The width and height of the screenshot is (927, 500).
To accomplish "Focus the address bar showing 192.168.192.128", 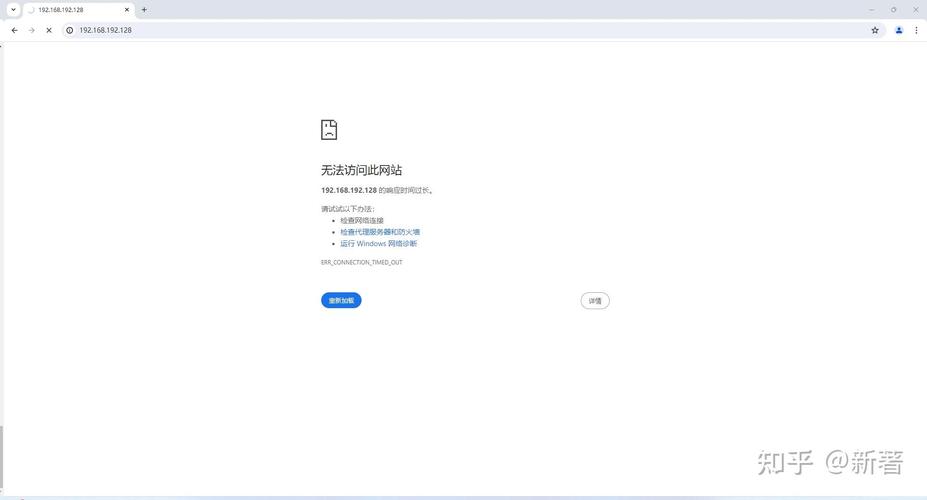I will pyautogui.click(x=473, y=30).
